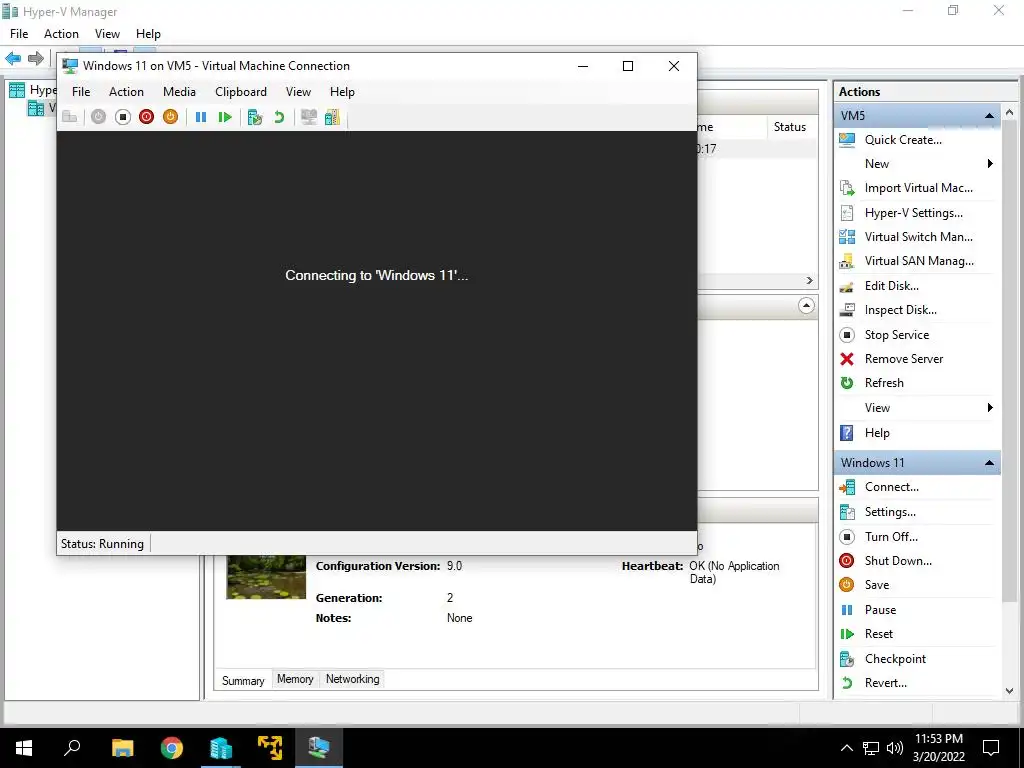Reset the VM using toolbar icon
This screenshot has width=1024, height=768.
tap(225, 118)
